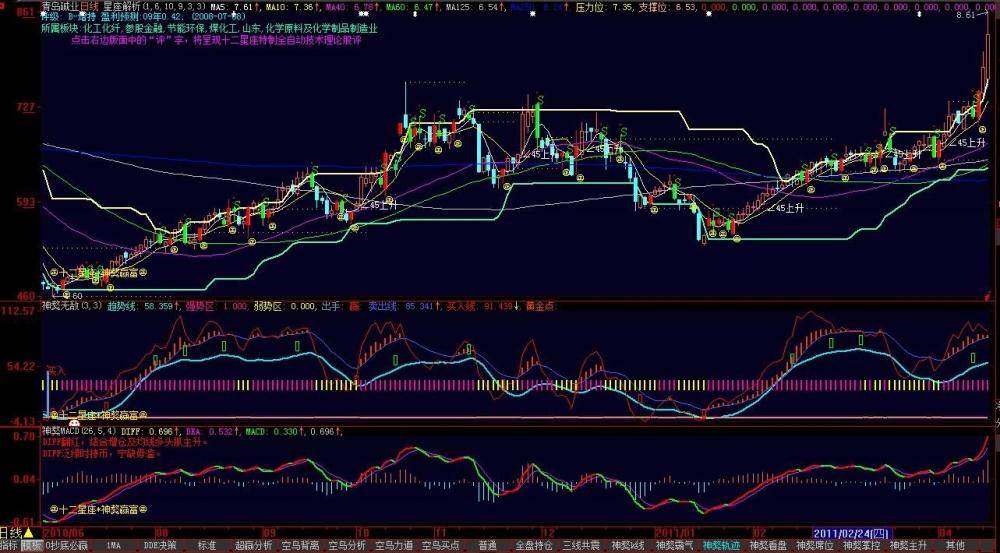Click the 727 price axis label
The height and width of the screenshot is (553, 1000).
27,107
